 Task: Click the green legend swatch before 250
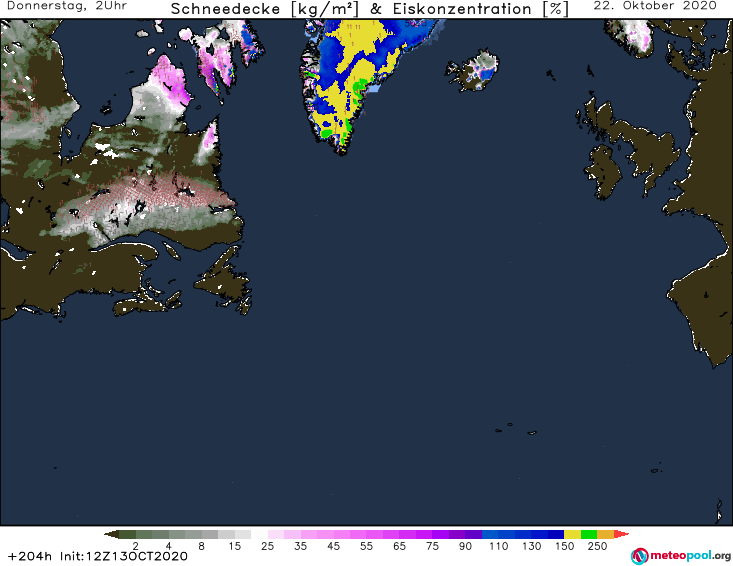pyautogui.click(x=589, y=534)
